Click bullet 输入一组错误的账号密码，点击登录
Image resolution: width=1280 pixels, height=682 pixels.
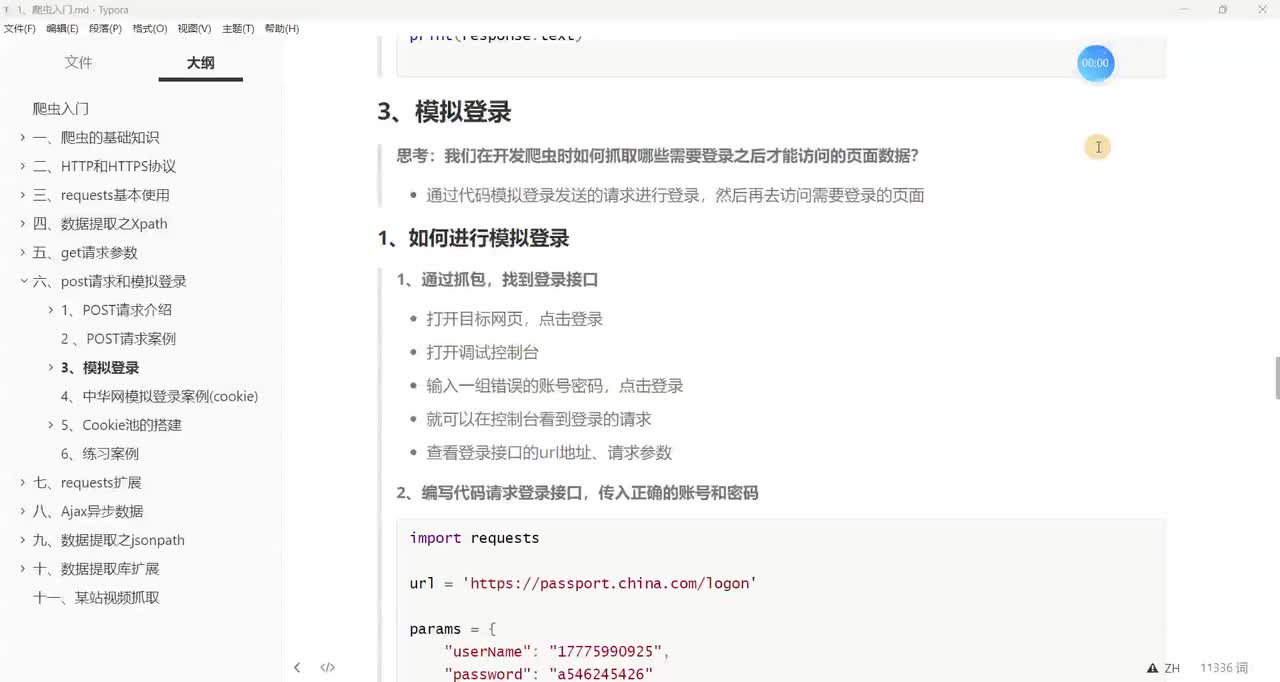pyautogui.click(x=555, y=386)
